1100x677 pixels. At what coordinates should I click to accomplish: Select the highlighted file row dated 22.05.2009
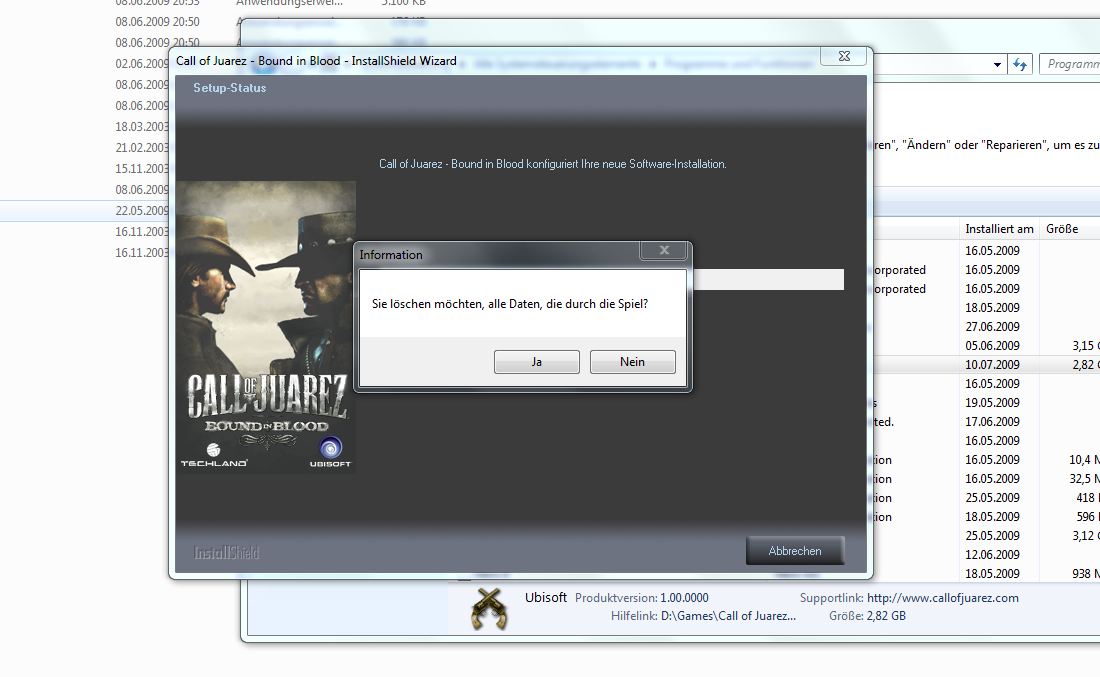[84, 210]
